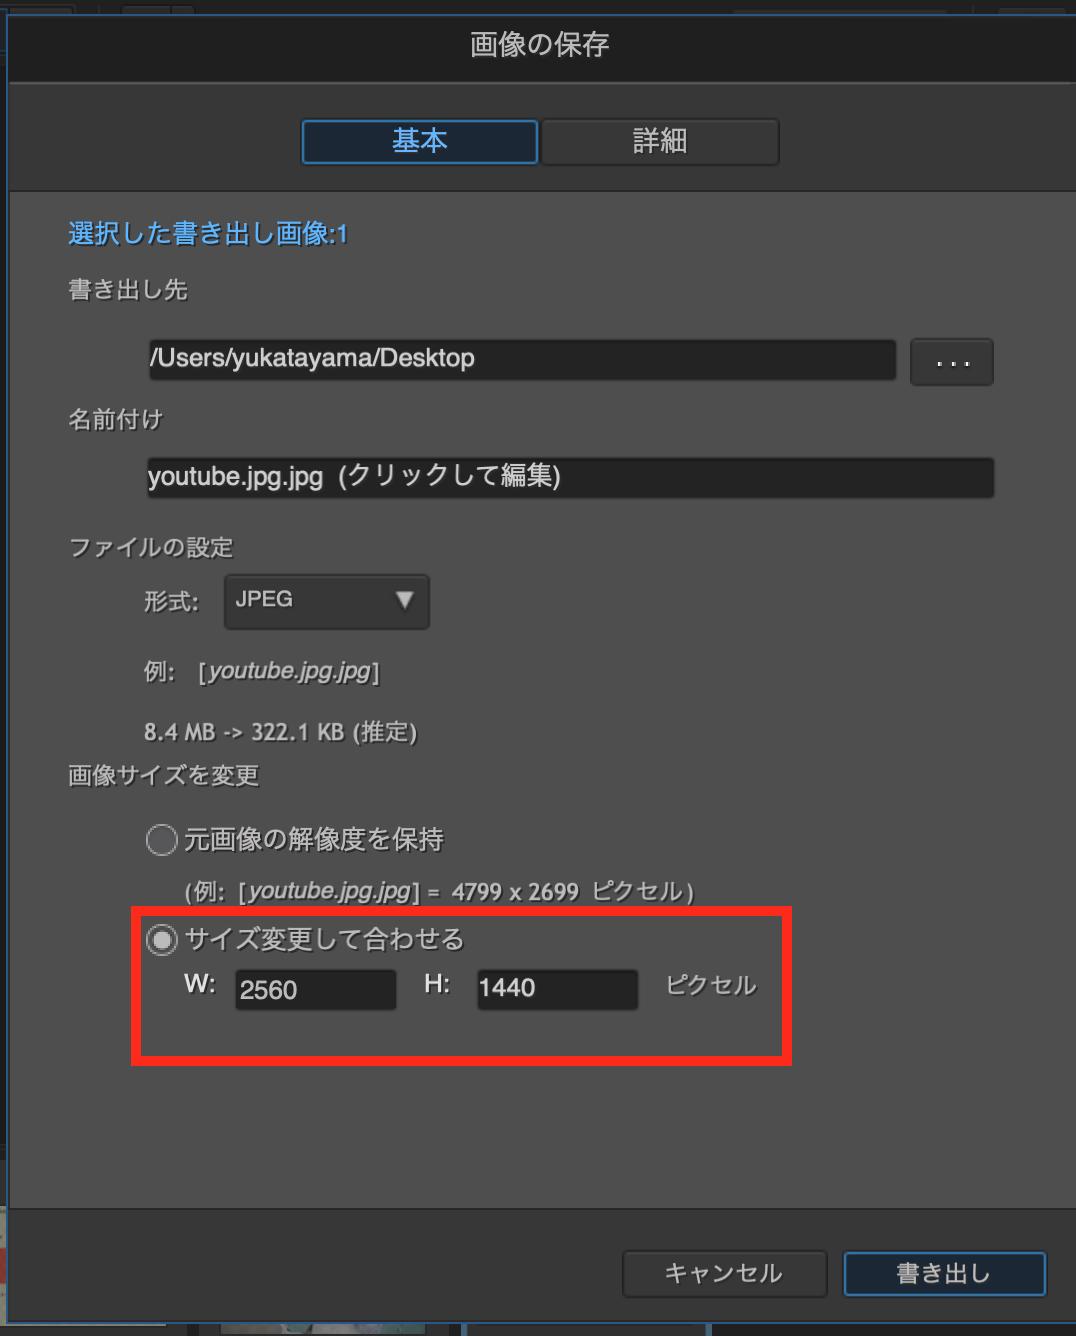The image size is (1076, 1336).
Task: Click the browse button with three dots
Action: pos(952,362)
